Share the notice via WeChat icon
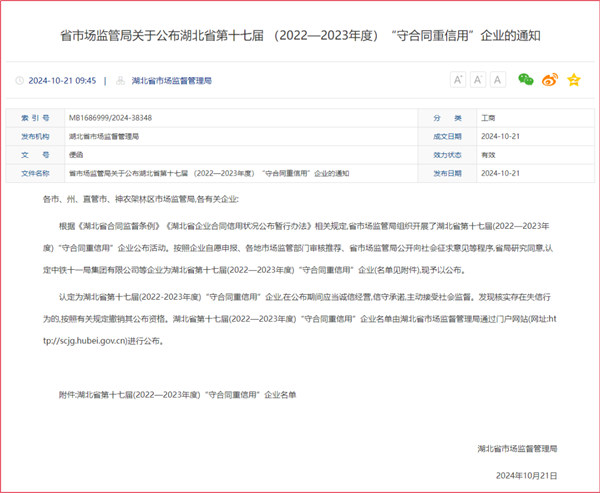 coord(525,79)
